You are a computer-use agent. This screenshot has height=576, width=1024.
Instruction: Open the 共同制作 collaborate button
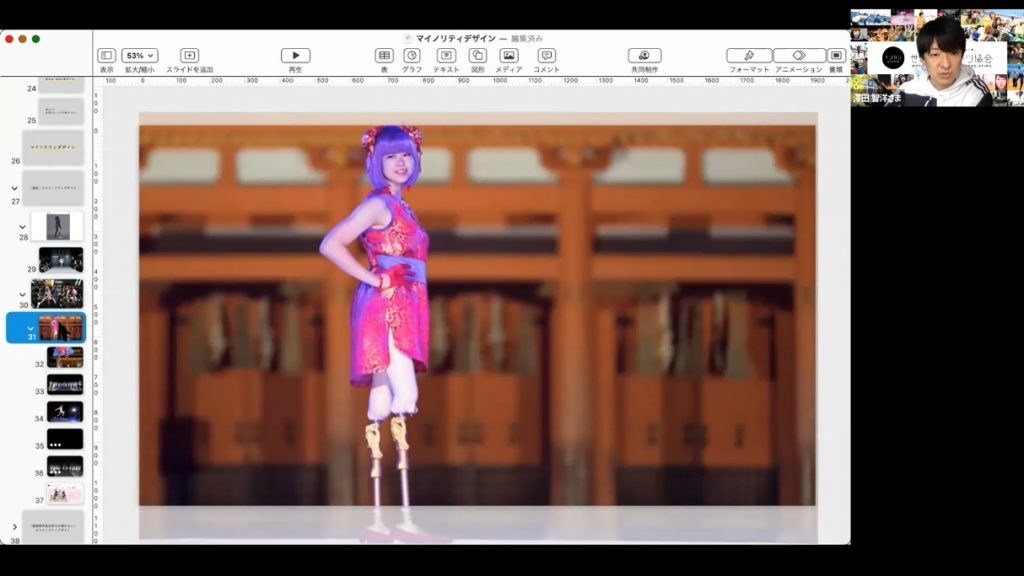click(645, 56)
